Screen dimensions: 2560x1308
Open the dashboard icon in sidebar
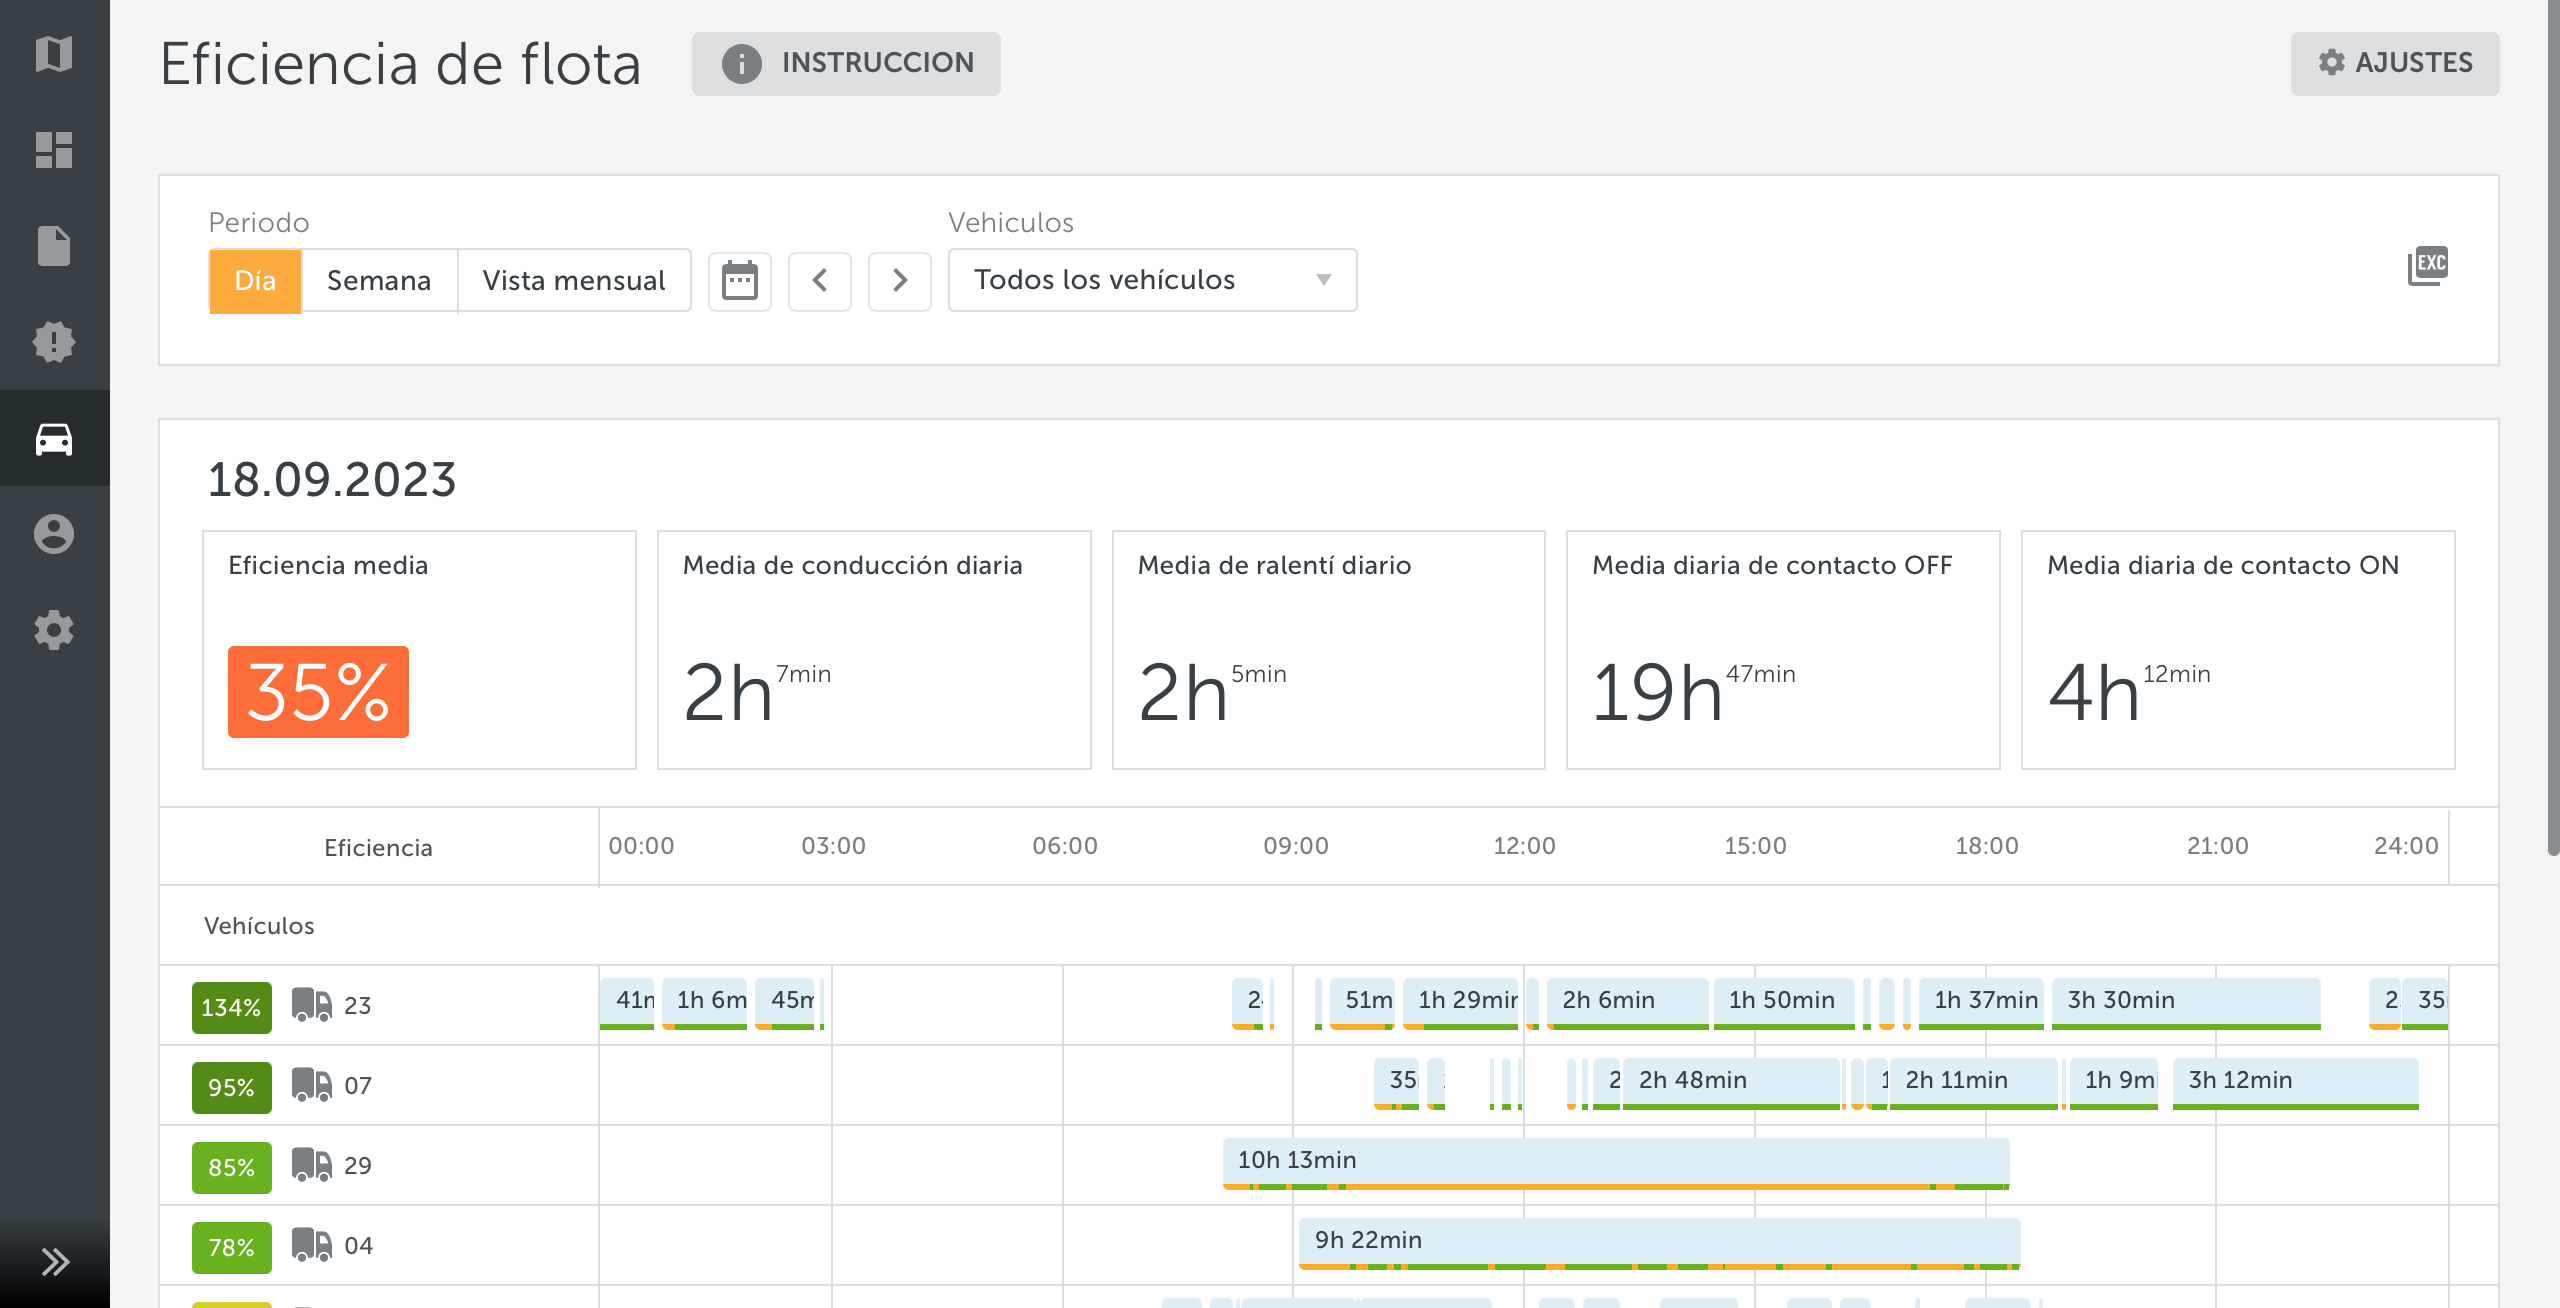(54, 150)
